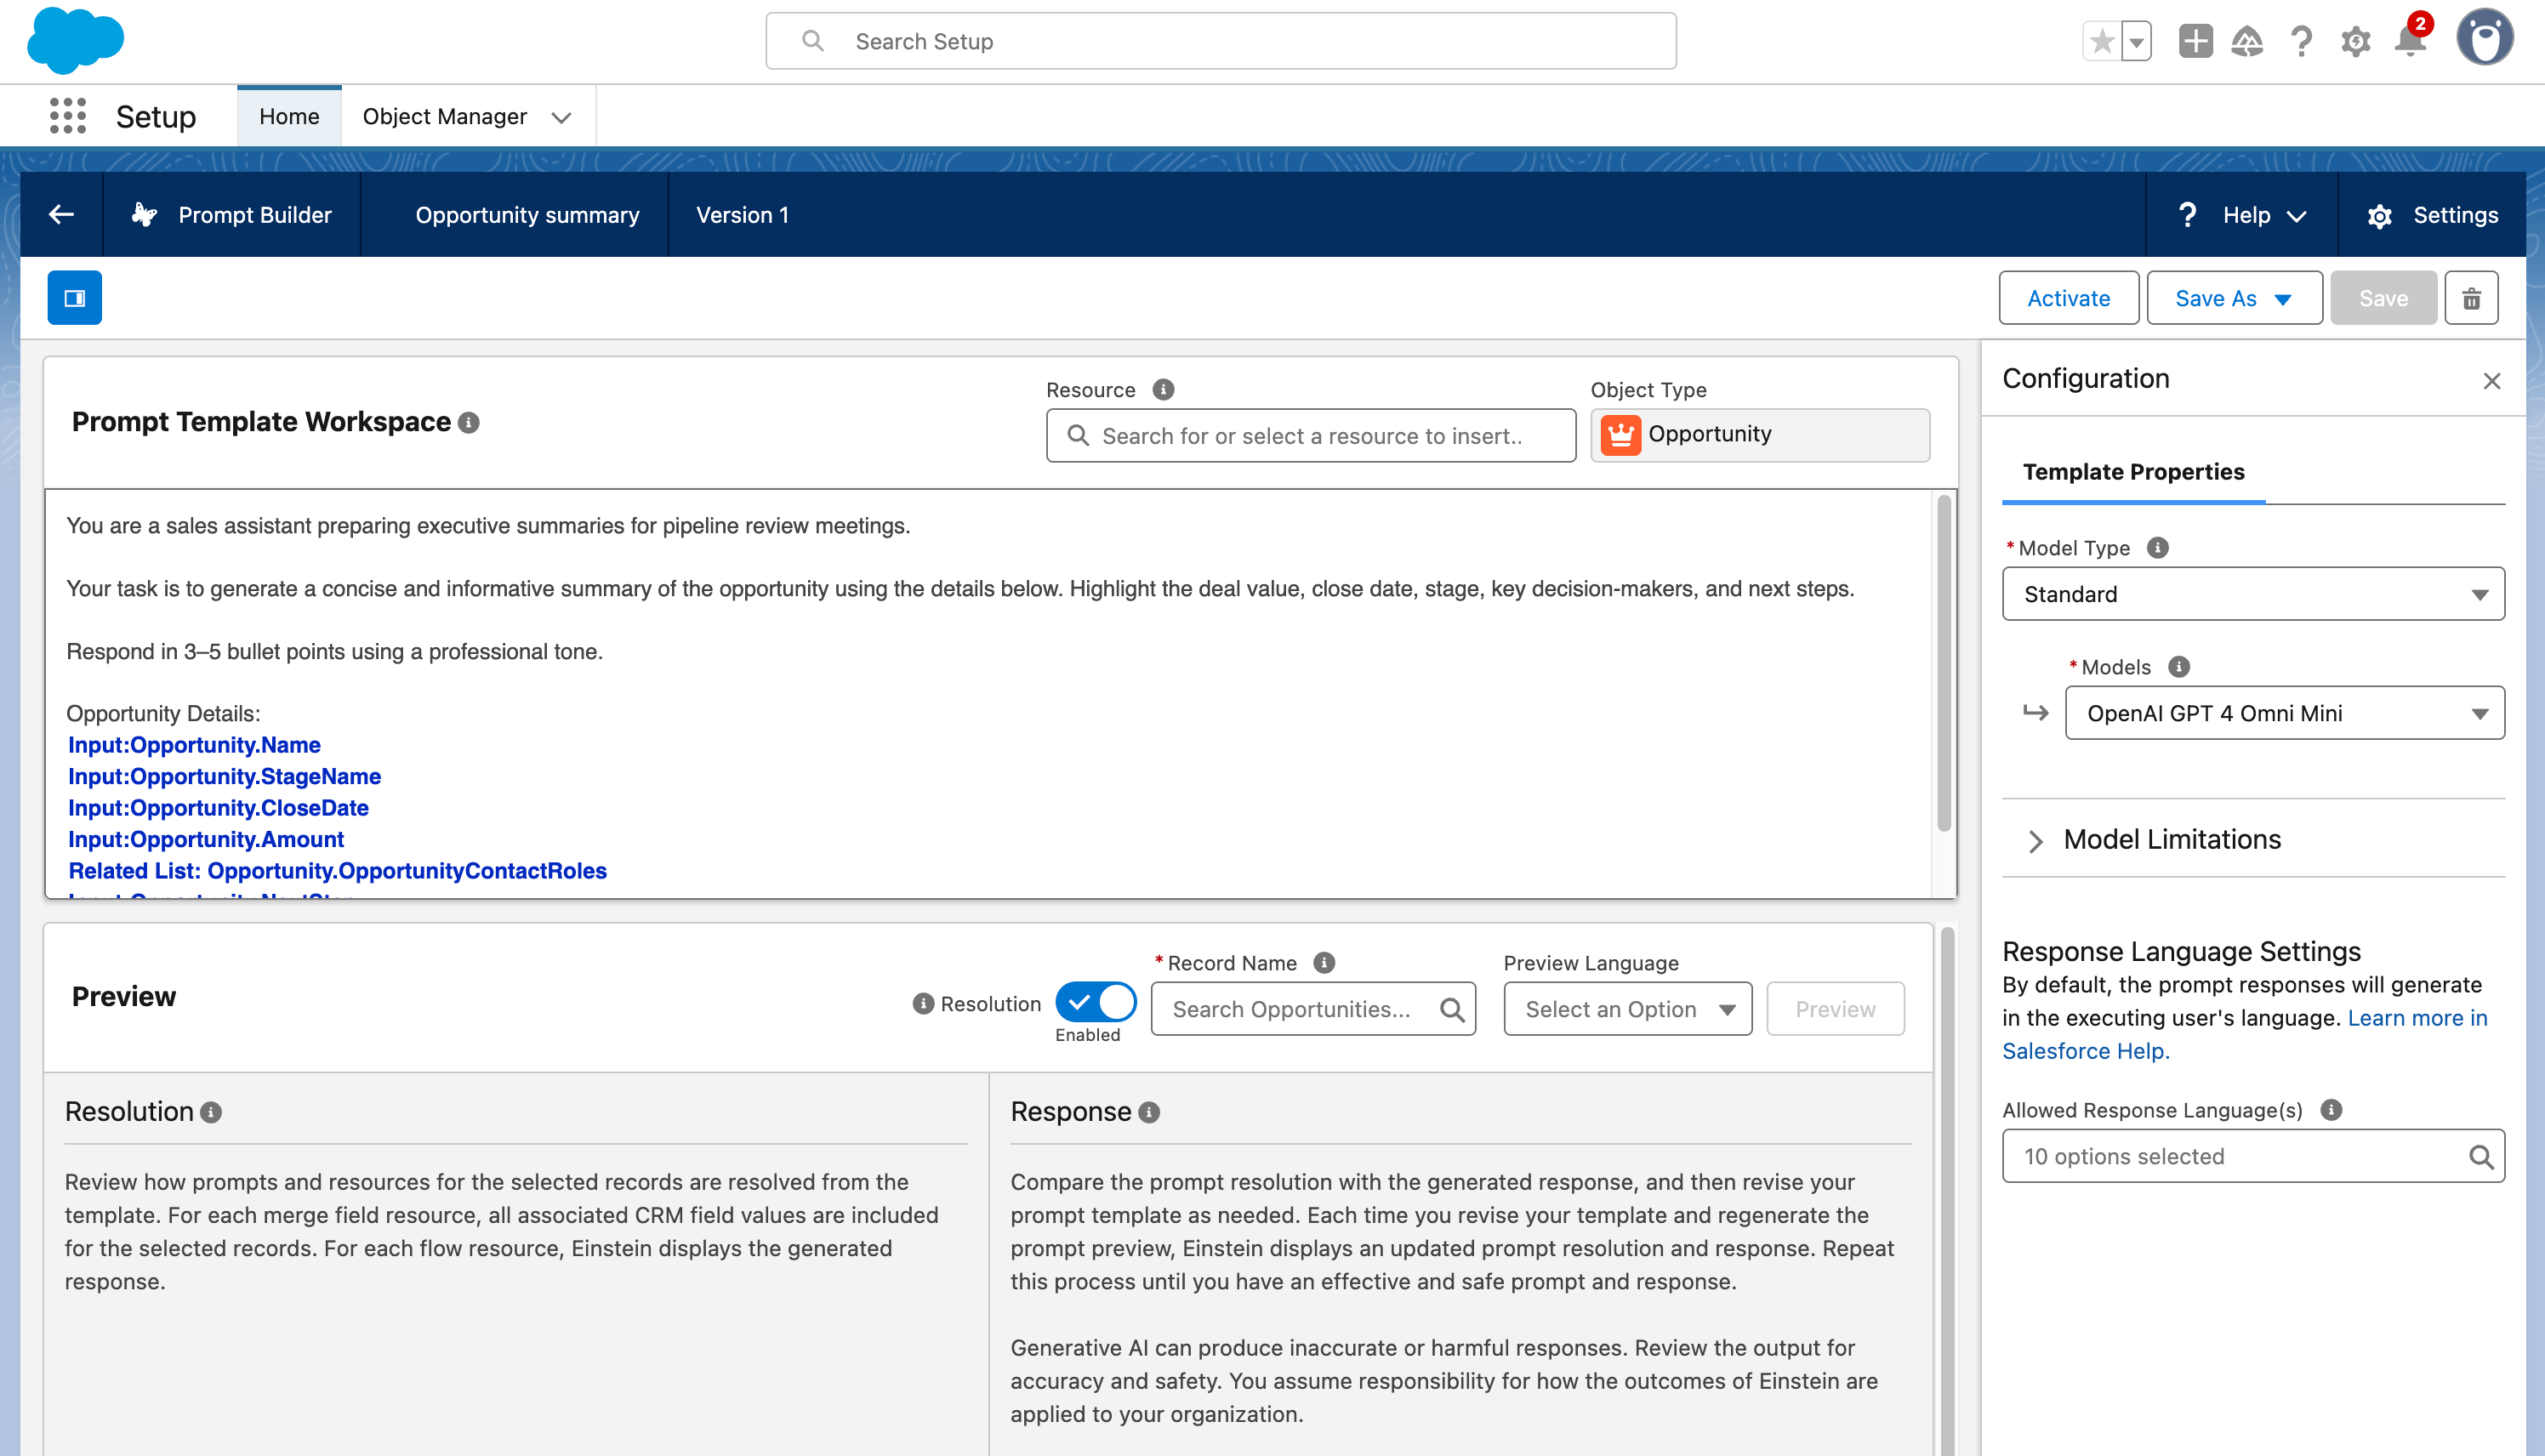
Task: Open the Model Type Standard dropdown
Action: 2253,594
